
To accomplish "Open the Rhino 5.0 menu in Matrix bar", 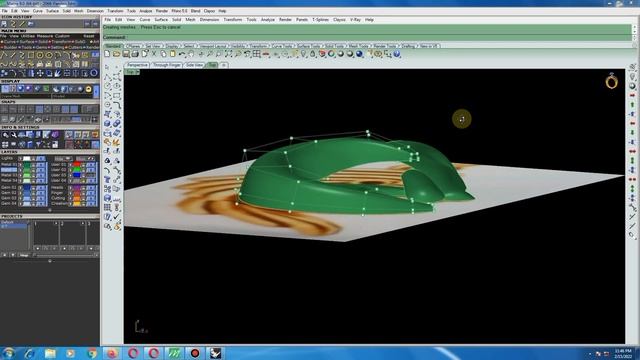I will click(179, 11).
